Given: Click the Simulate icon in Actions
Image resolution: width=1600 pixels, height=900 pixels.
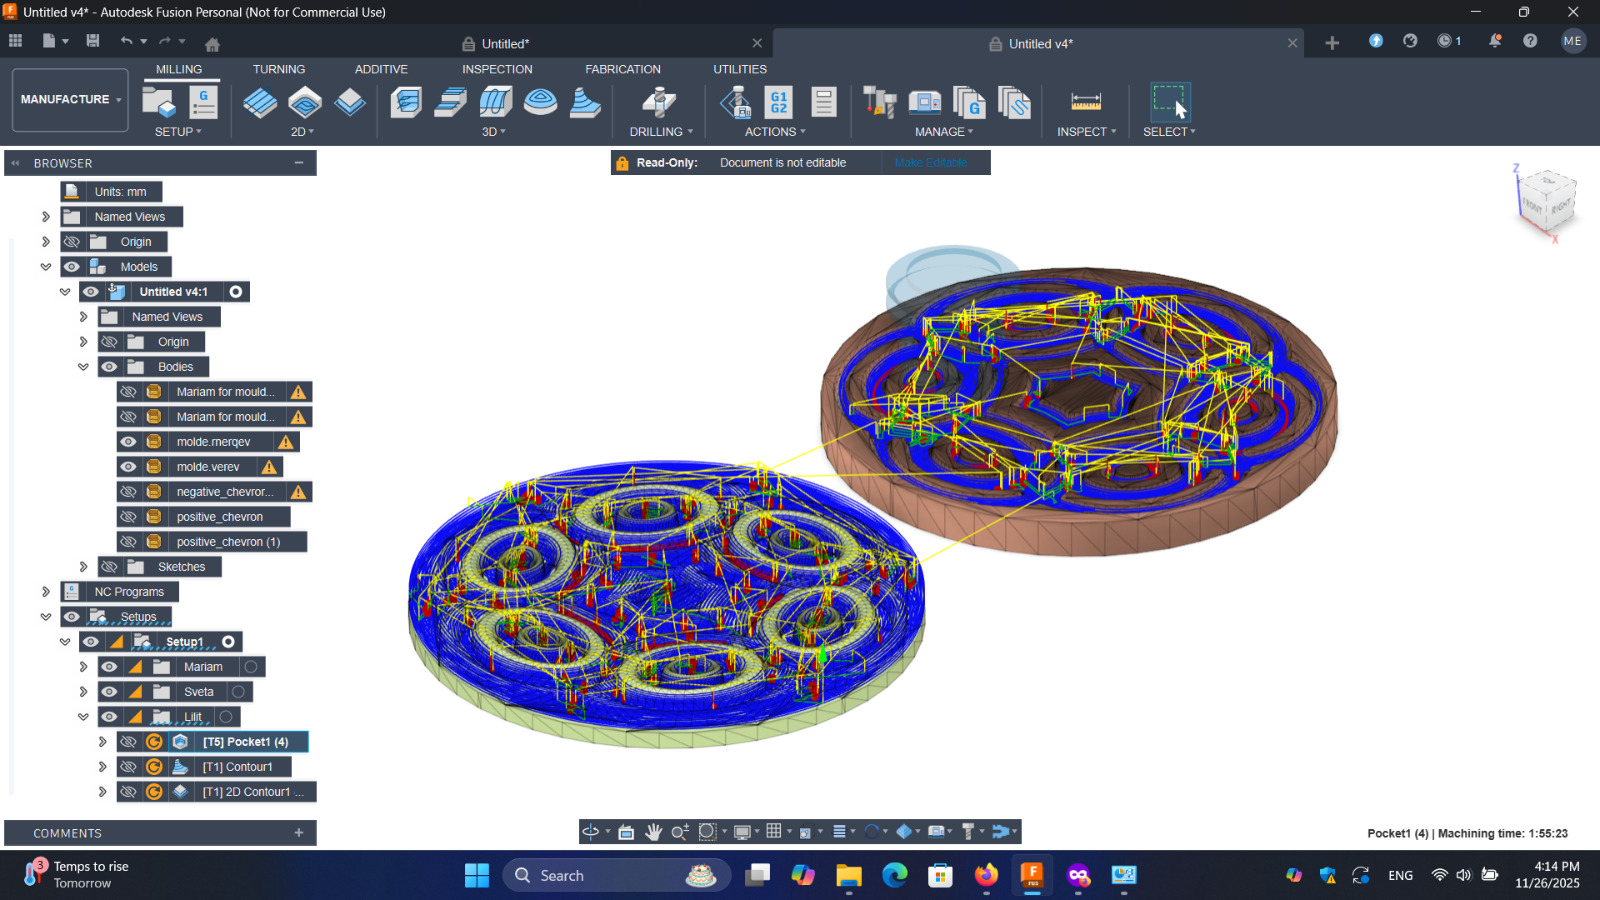Looking at the screenshot, I should (x=736, y=102).
